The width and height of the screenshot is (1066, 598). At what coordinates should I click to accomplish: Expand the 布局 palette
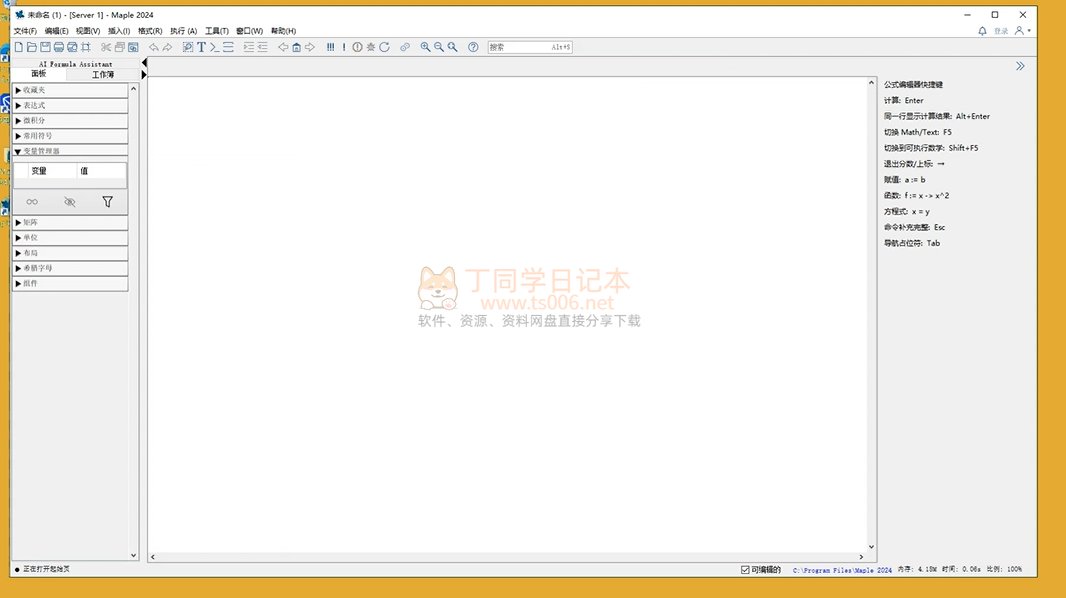(x=70, y=253)
